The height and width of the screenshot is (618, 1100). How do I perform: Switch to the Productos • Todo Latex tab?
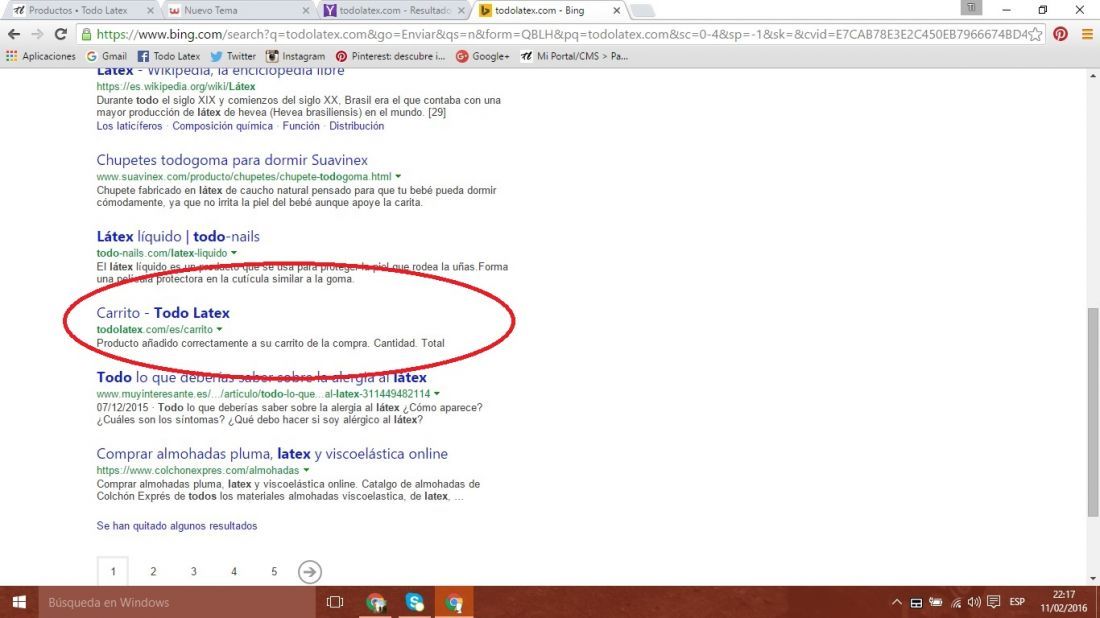click(x=81, y=10)
